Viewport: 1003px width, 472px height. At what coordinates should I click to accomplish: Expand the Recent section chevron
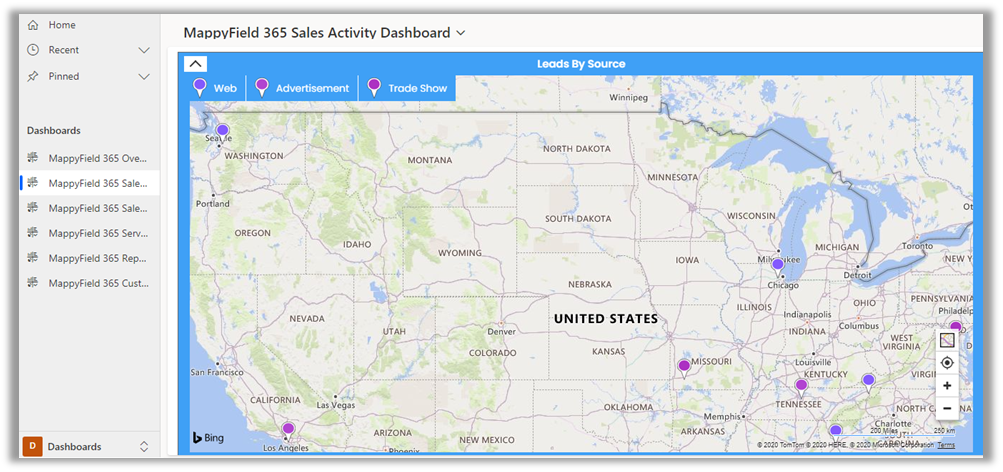click(x=144, y=50)
